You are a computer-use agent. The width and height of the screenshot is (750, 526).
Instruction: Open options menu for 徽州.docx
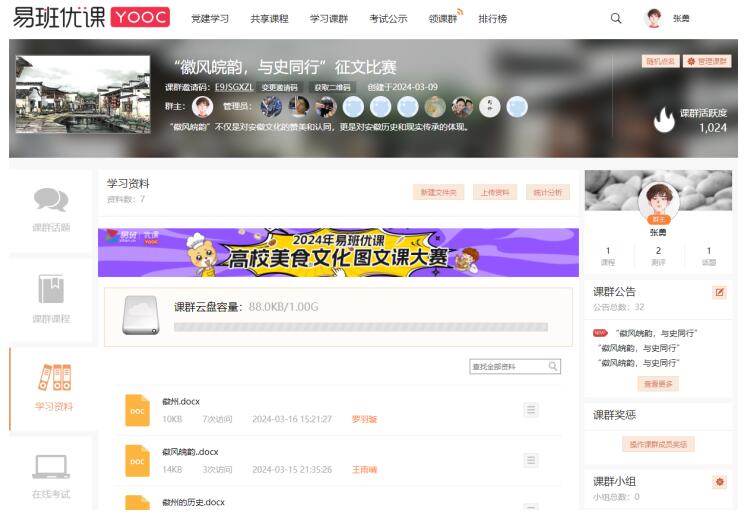531,410
